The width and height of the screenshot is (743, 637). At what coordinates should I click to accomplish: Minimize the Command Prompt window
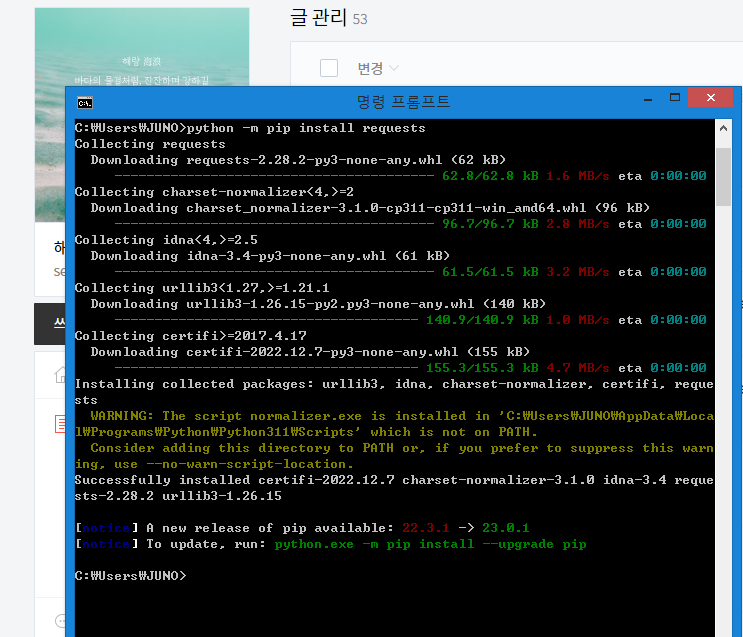(x=648, y=99)
